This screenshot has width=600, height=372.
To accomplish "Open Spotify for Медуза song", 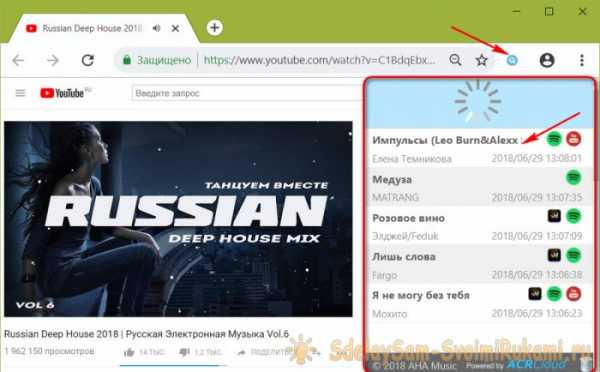I will 573,178.
